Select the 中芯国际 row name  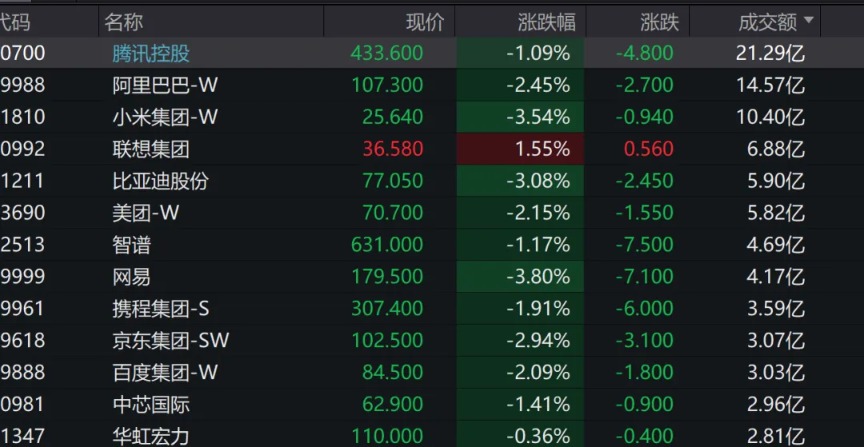(151, 405)
